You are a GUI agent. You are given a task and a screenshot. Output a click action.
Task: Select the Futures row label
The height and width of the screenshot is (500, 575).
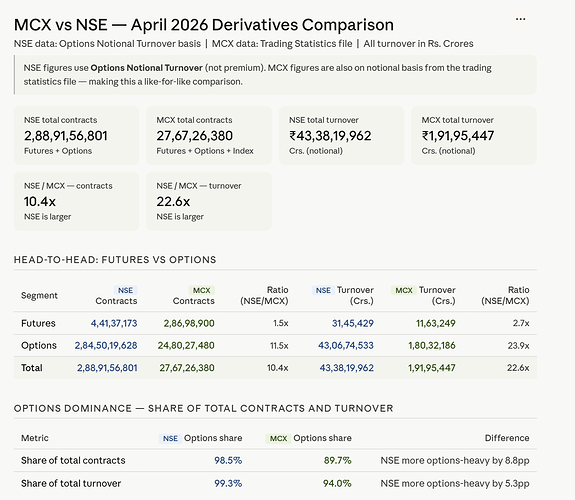click(38, 323)
